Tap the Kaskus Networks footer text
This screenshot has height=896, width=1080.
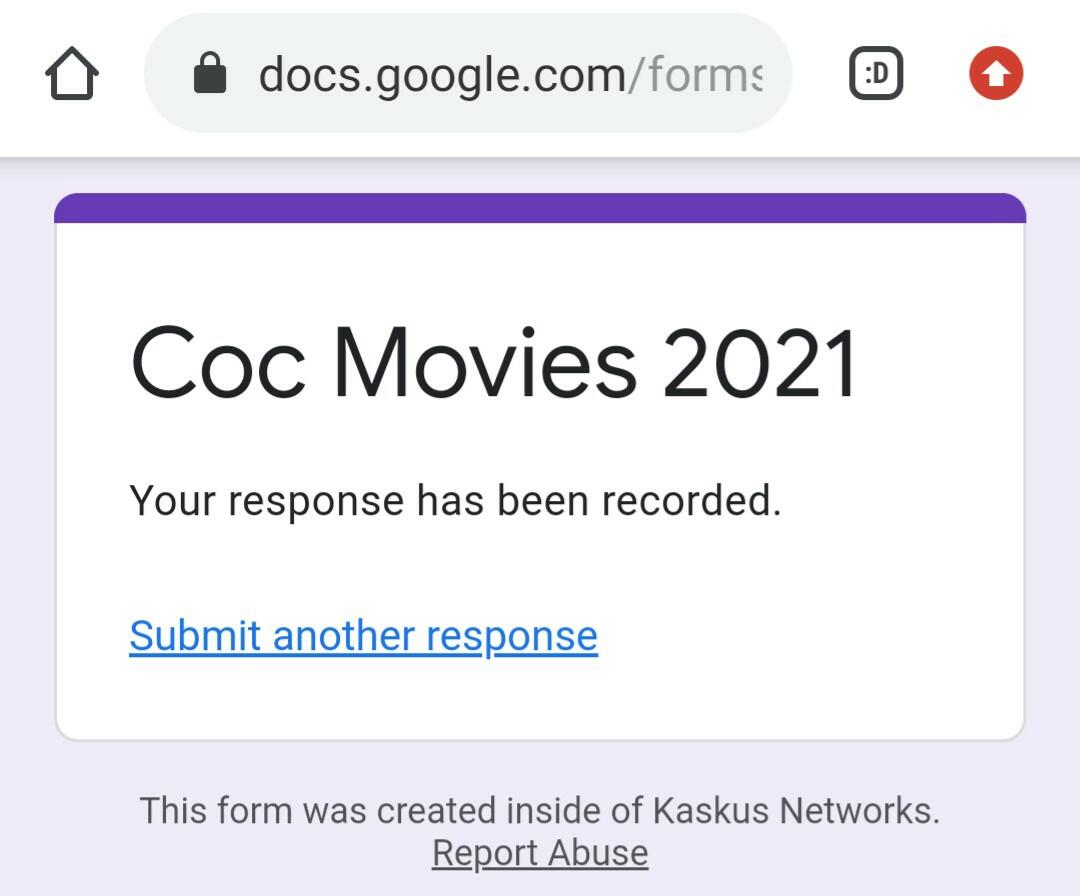tap(540, 810)
